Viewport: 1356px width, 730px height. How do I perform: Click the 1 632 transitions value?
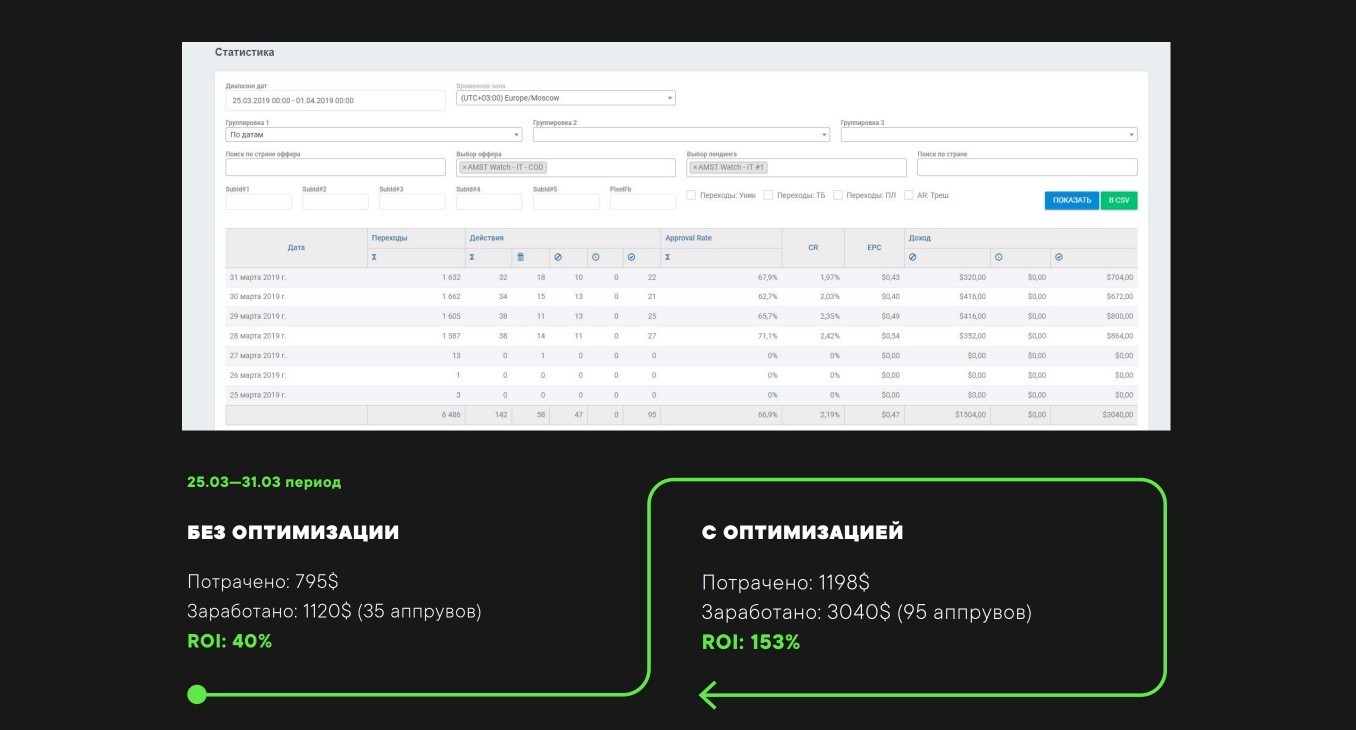(x=451, y=277)
